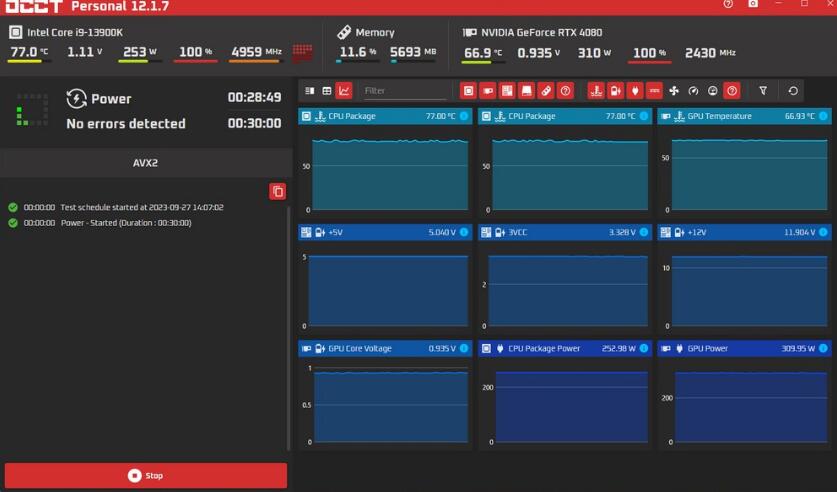Click the log scrollbar beside the entries
Screen dimensions: 837x492
289,328
